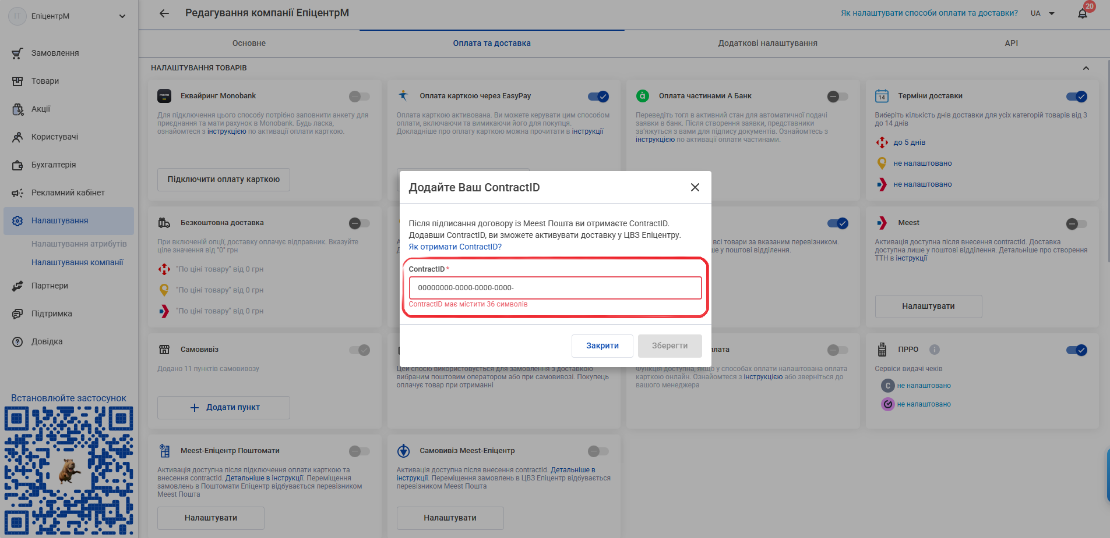Click the Monobank logo icon
Screen dimensions: 1110x538
(164, 96)
